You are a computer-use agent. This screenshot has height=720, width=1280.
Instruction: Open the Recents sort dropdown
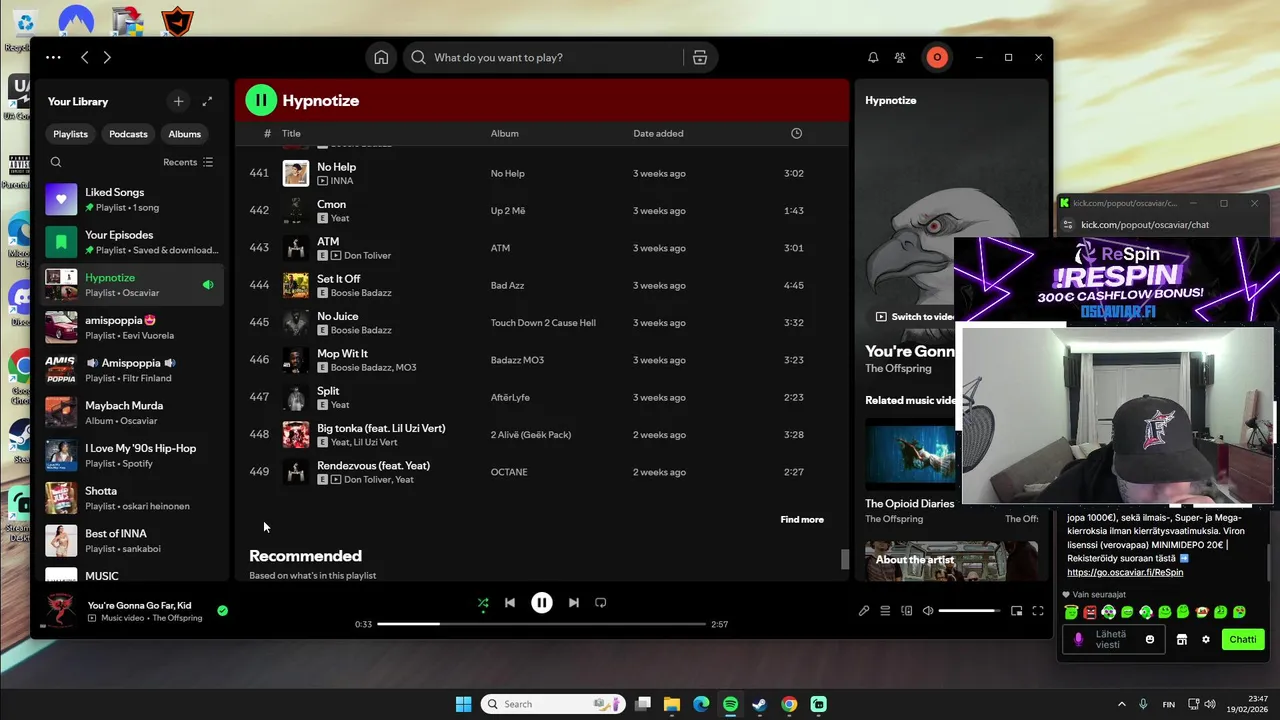pos(188,162)
